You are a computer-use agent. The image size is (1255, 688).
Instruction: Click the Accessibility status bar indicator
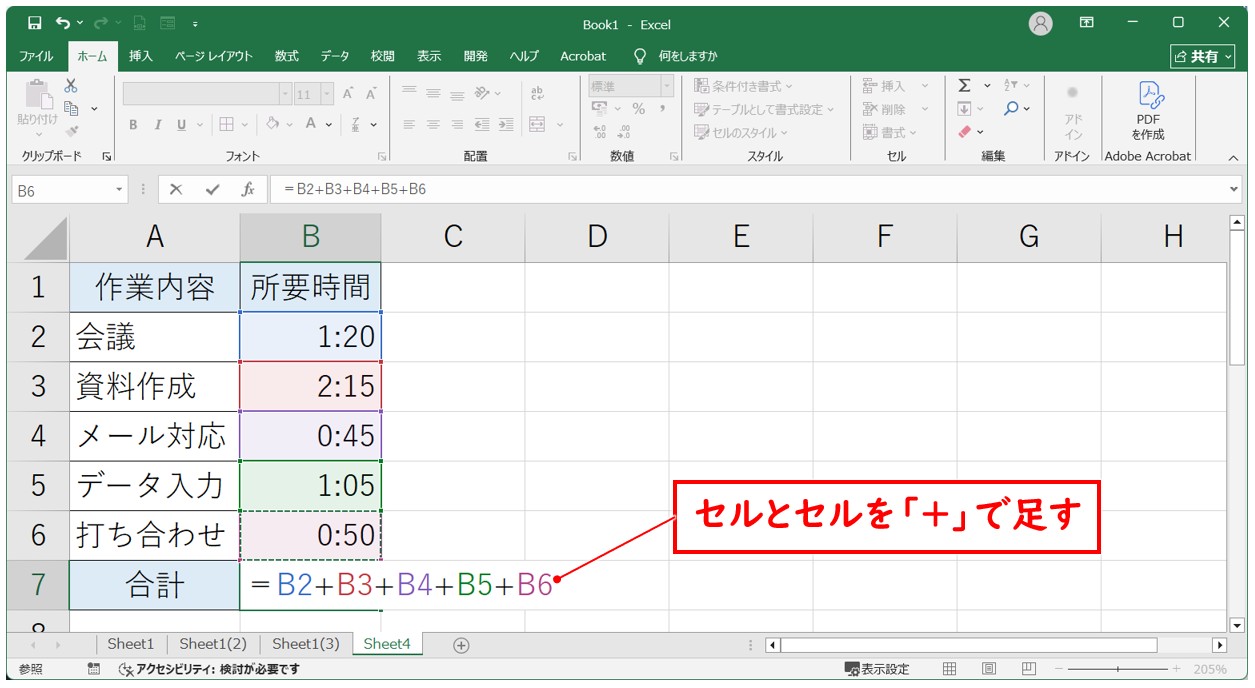209,670
